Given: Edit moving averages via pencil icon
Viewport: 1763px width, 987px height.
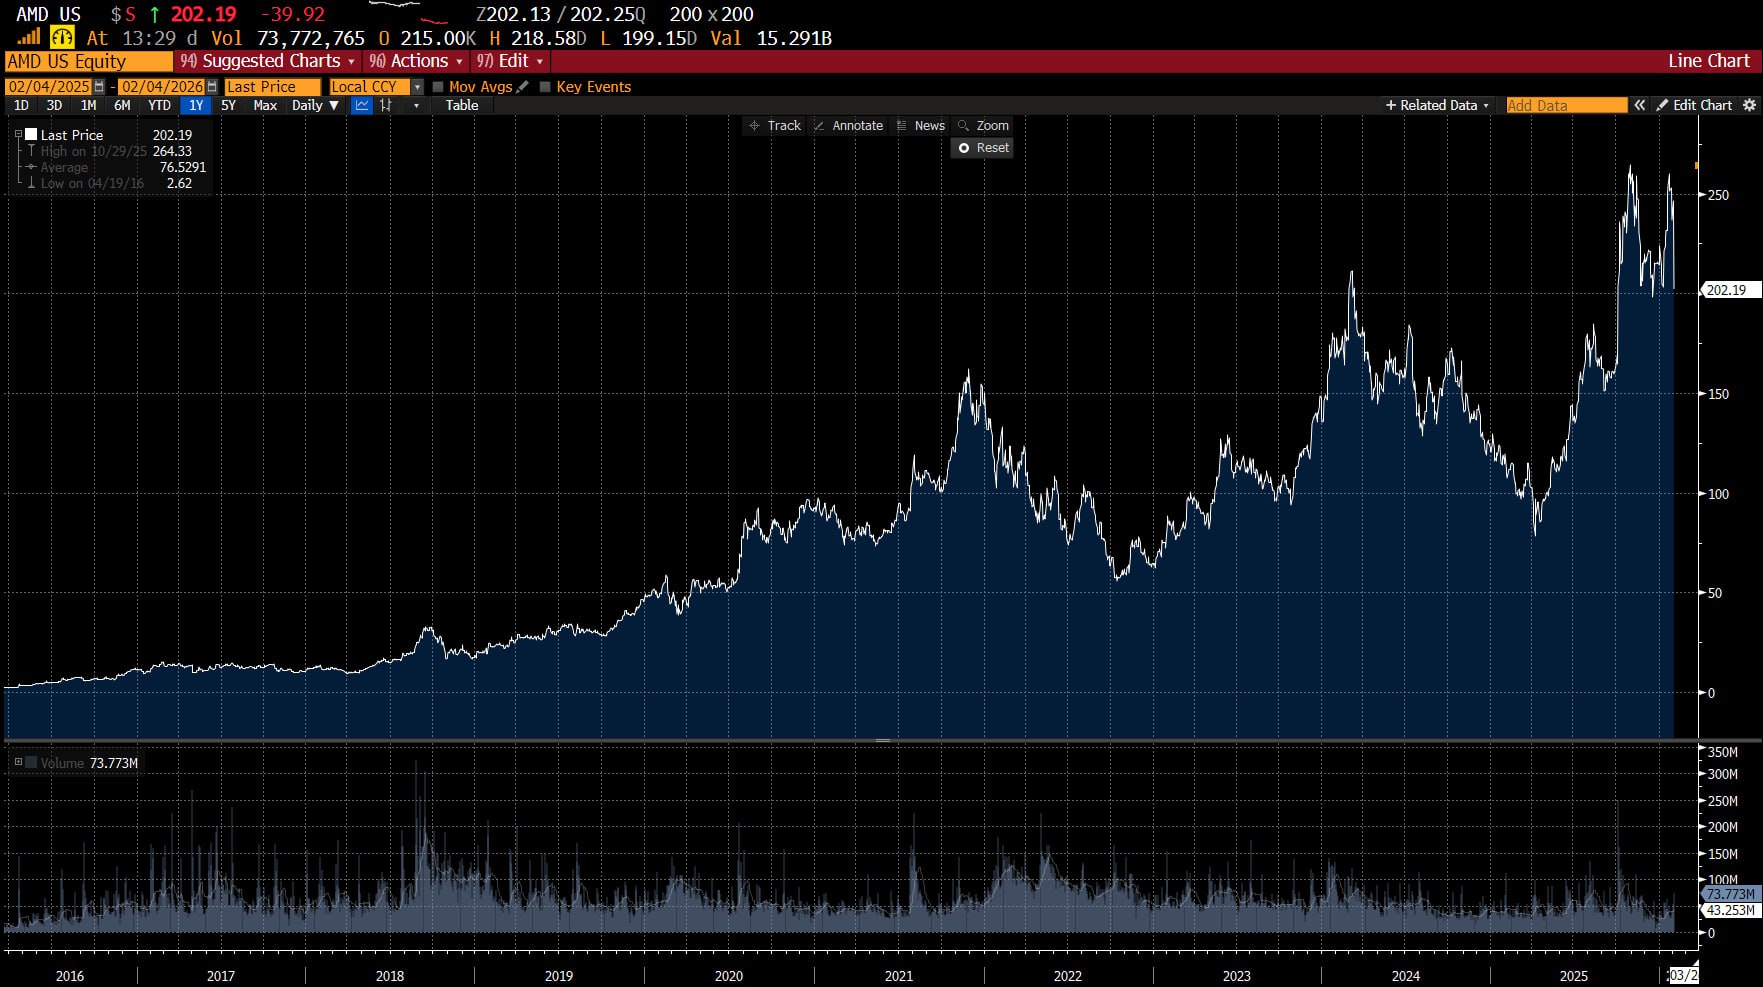Looking at the screenshot, I should point(522,87).
